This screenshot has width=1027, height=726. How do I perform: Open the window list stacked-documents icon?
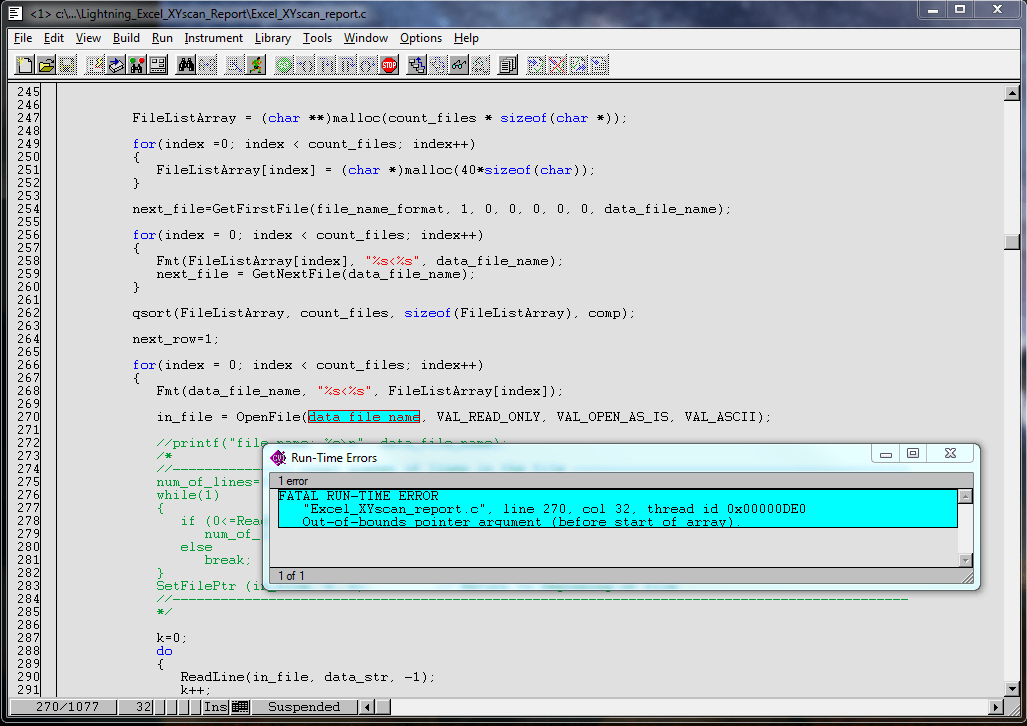(x=507, y=64)
